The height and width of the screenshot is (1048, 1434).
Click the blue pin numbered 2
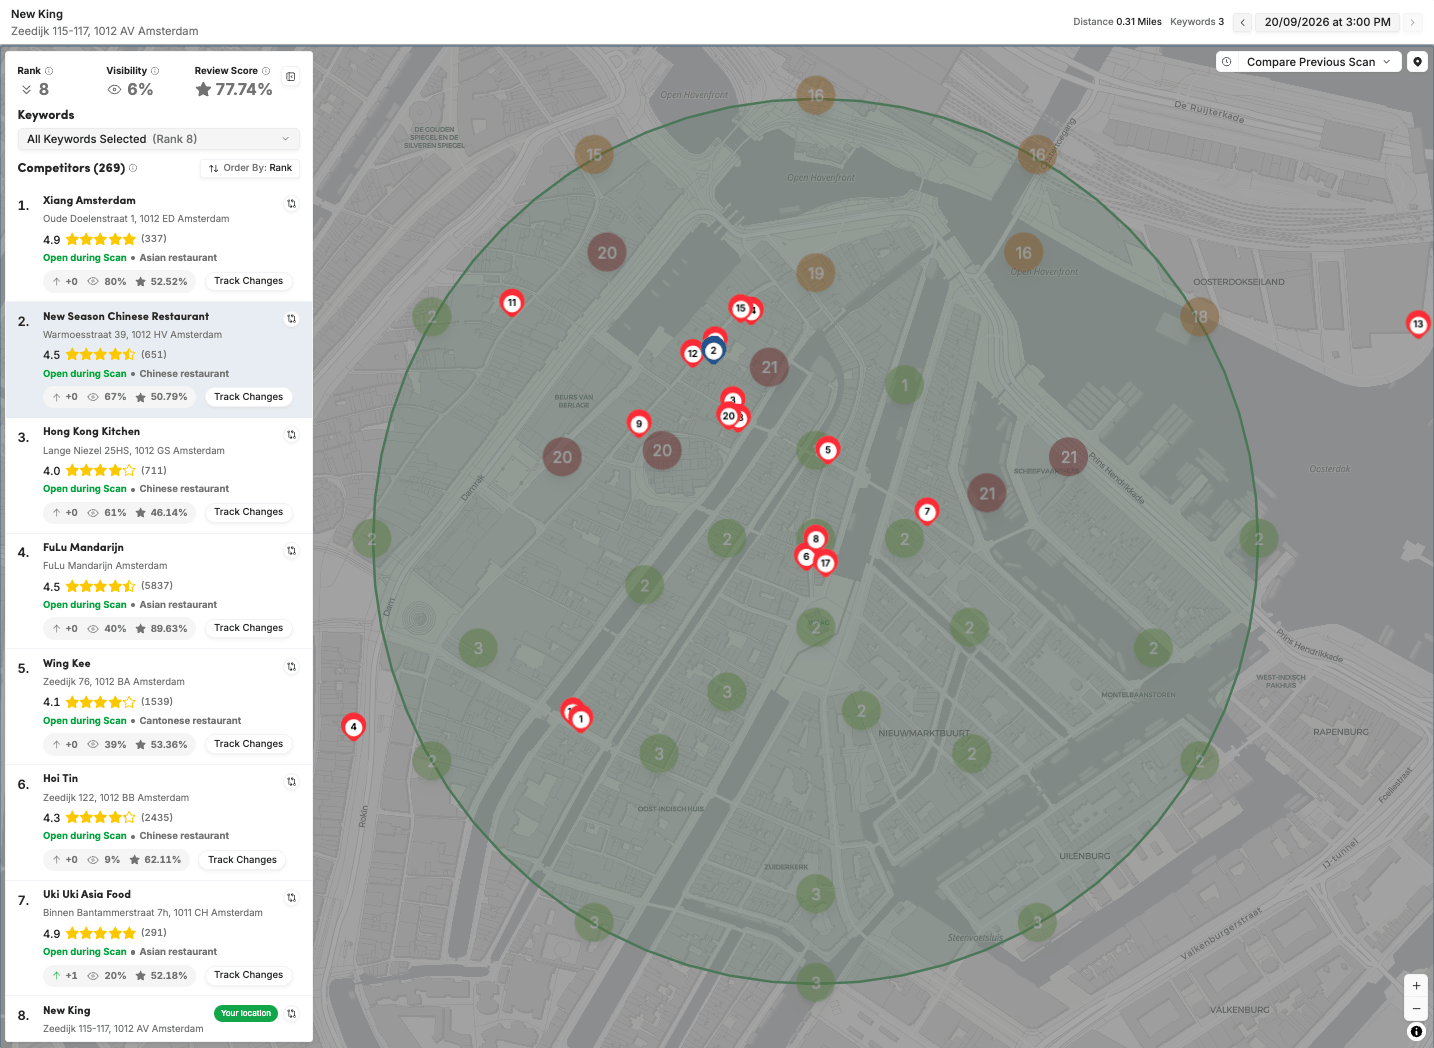[713, 351]
